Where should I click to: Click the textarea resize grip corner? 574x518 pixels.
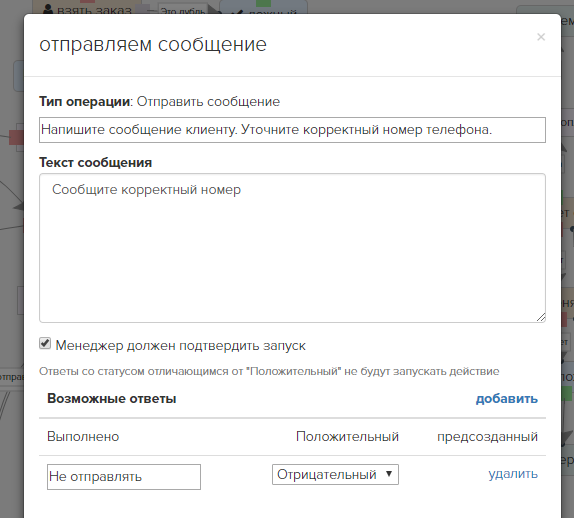click(x=541, y=317)
